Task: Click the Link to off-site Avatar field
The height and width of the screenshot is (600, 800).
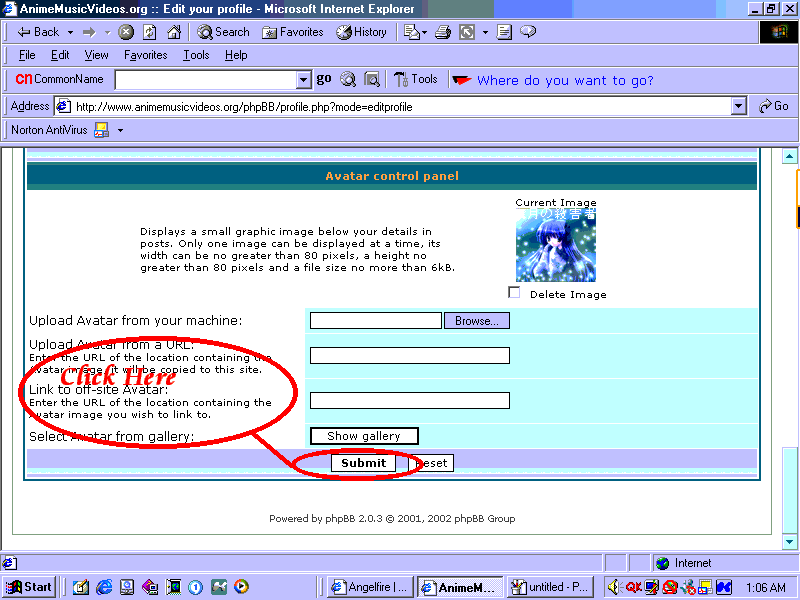Action: pos(410,401)
